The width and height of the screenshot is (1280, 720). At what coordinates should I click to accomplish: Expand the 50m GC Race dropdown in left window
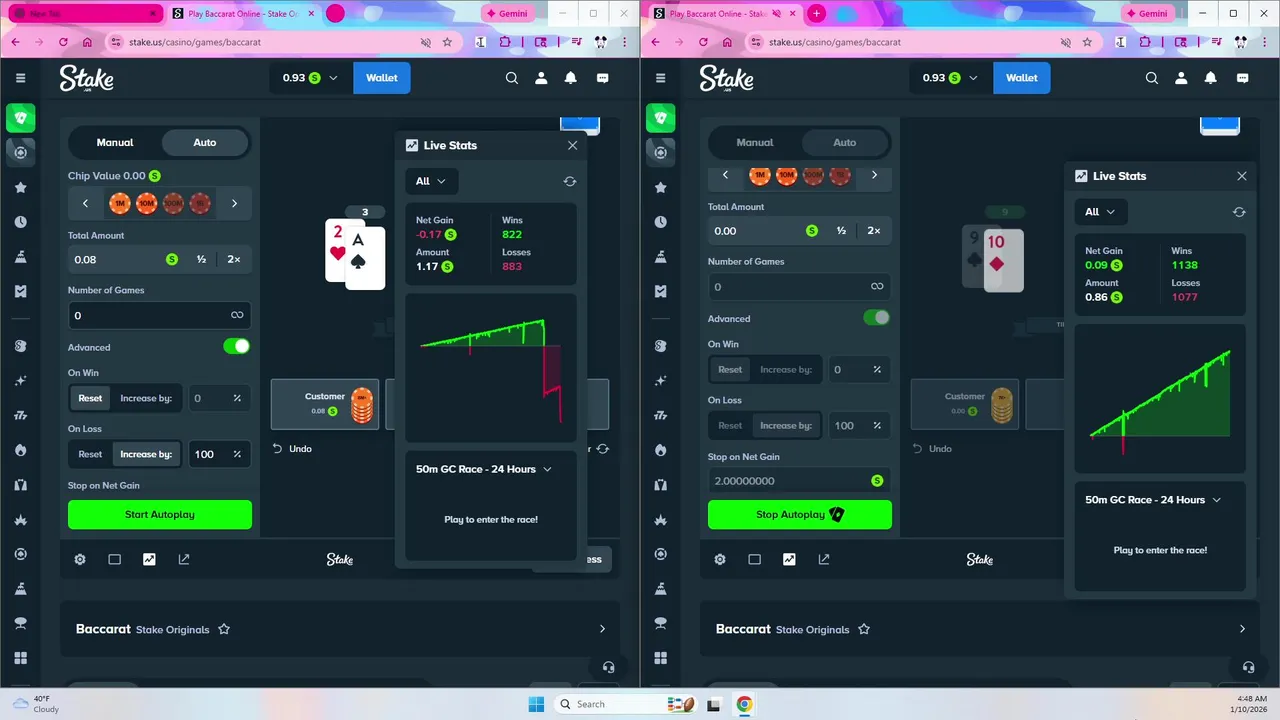[x=484, y=469]
